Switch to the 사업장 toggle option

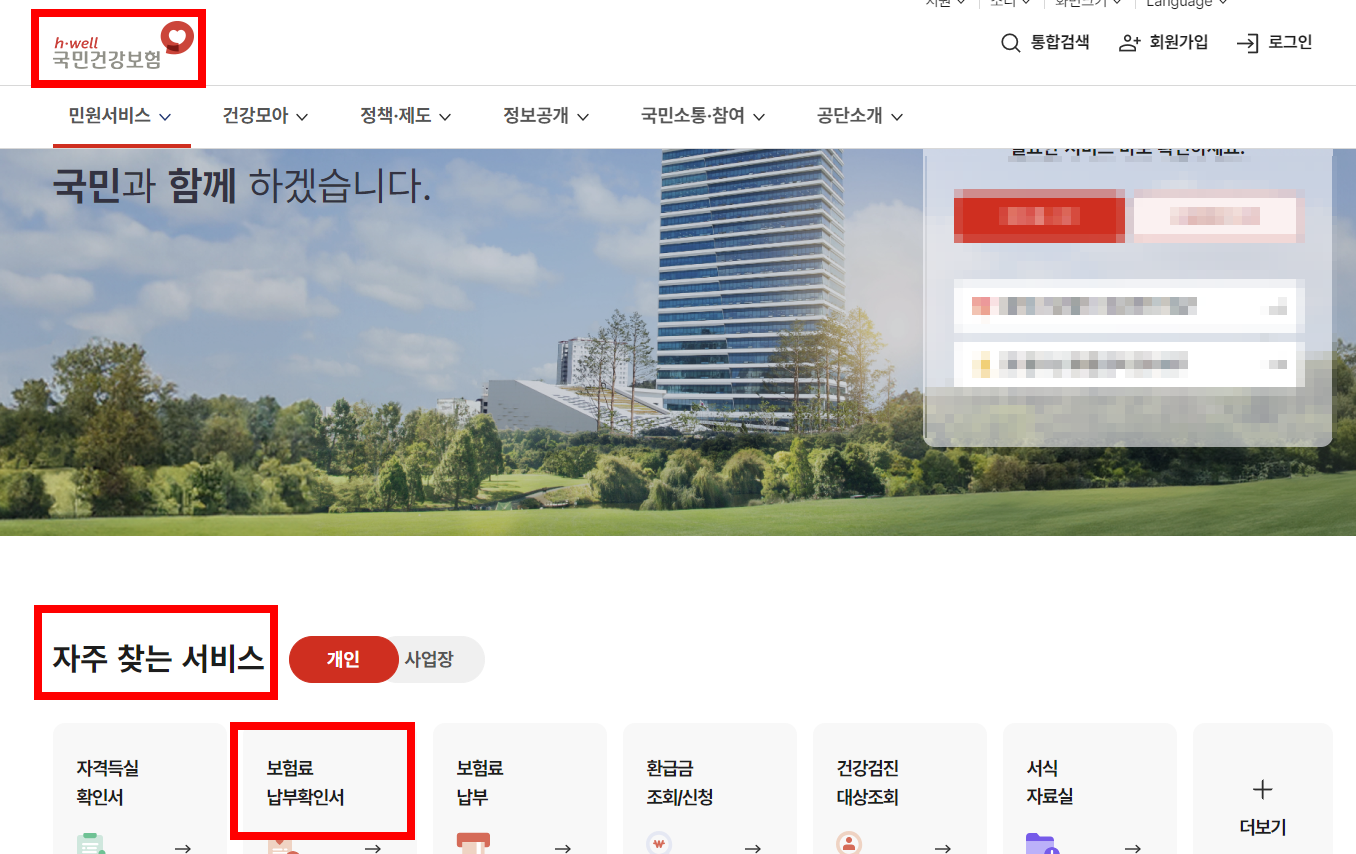429,660
